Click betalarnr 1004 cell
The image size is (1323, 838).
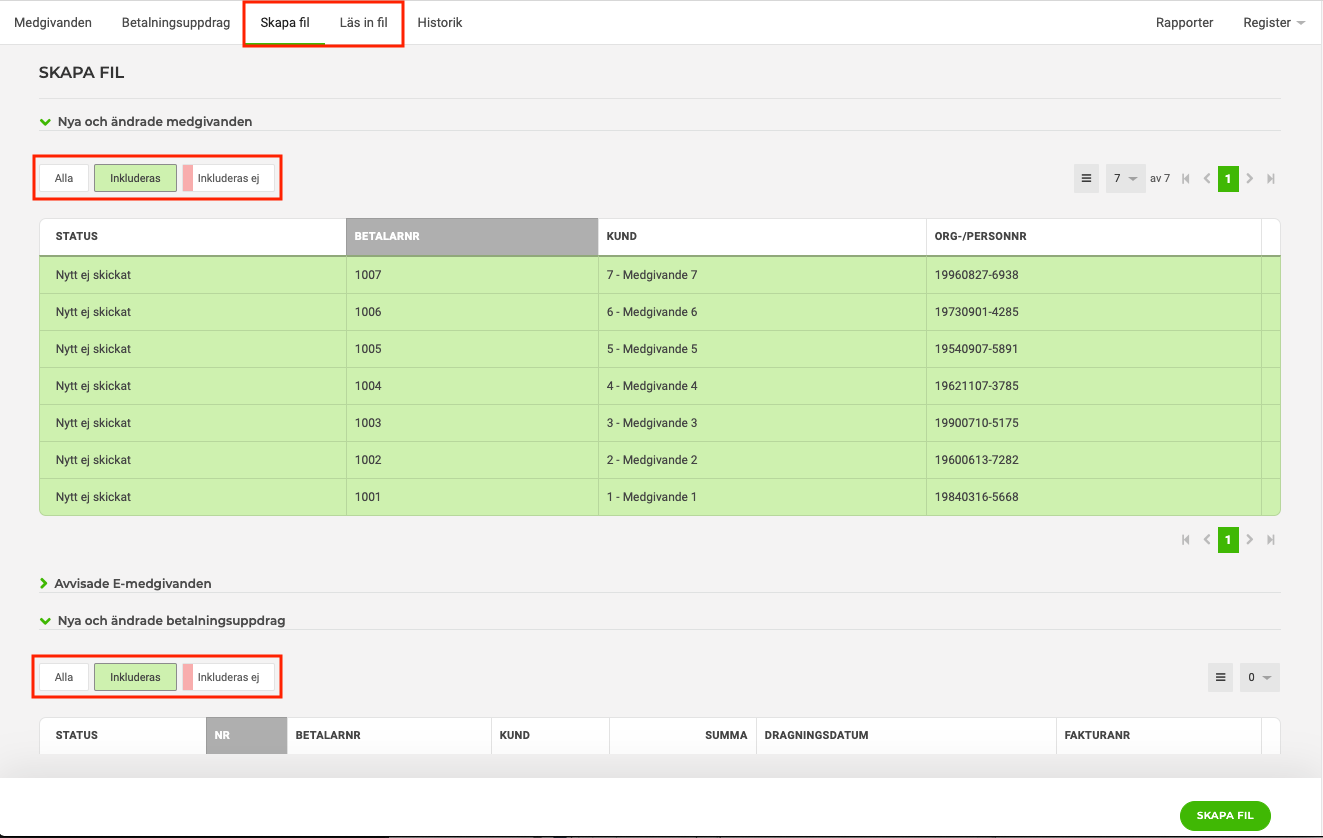(472, 386)
